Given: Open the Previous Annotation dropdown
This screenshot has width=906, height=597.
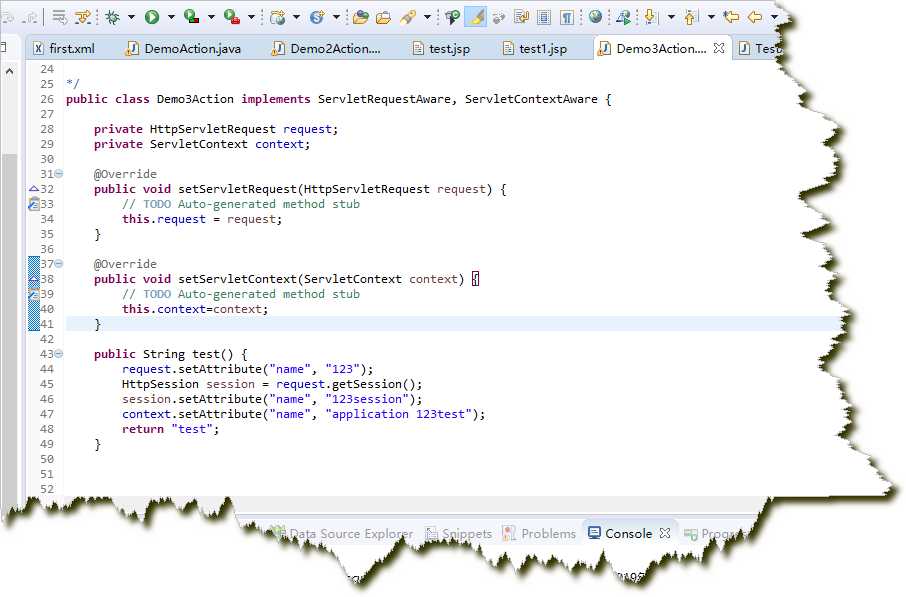Looking at the screenshot, I should (x=711, y=17).
